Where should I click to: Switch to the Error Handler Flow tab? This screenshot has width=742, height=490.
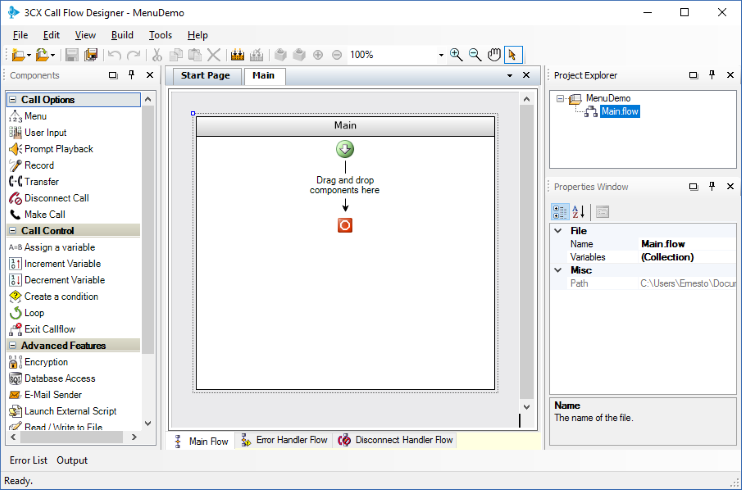pos(285,440)
